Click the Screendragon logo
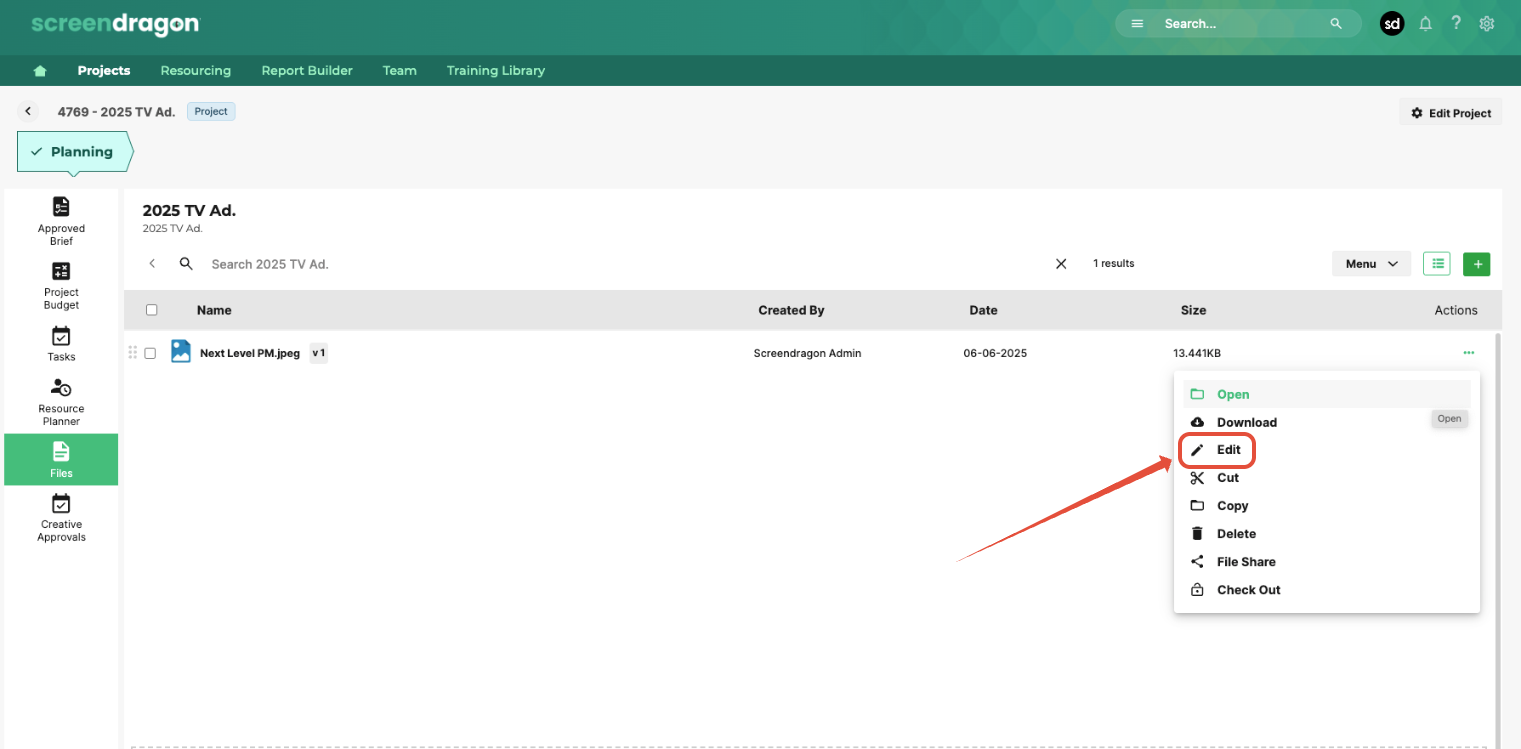The height and width of the screenshot is (749, 1521). click(x=115, y=24)
